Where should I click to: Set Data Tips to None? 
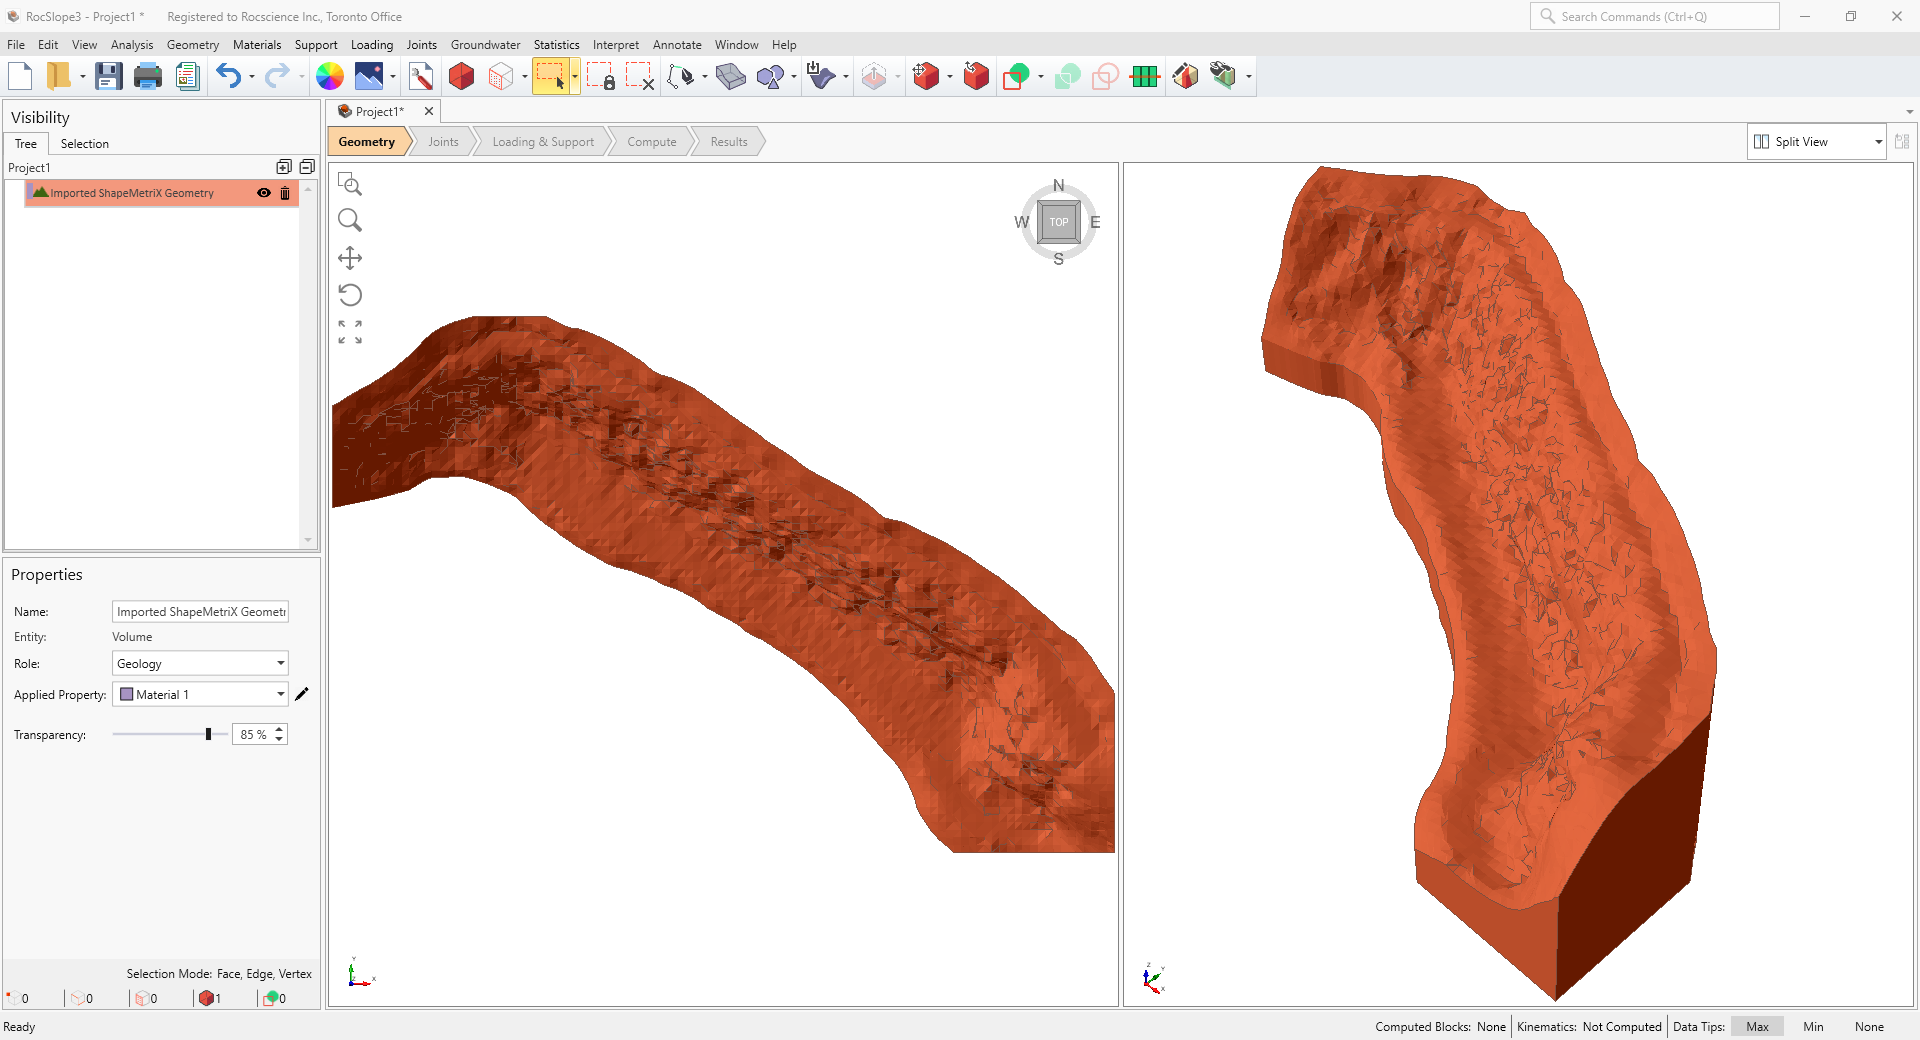pyautogui.click(x=1868, y=1027)
